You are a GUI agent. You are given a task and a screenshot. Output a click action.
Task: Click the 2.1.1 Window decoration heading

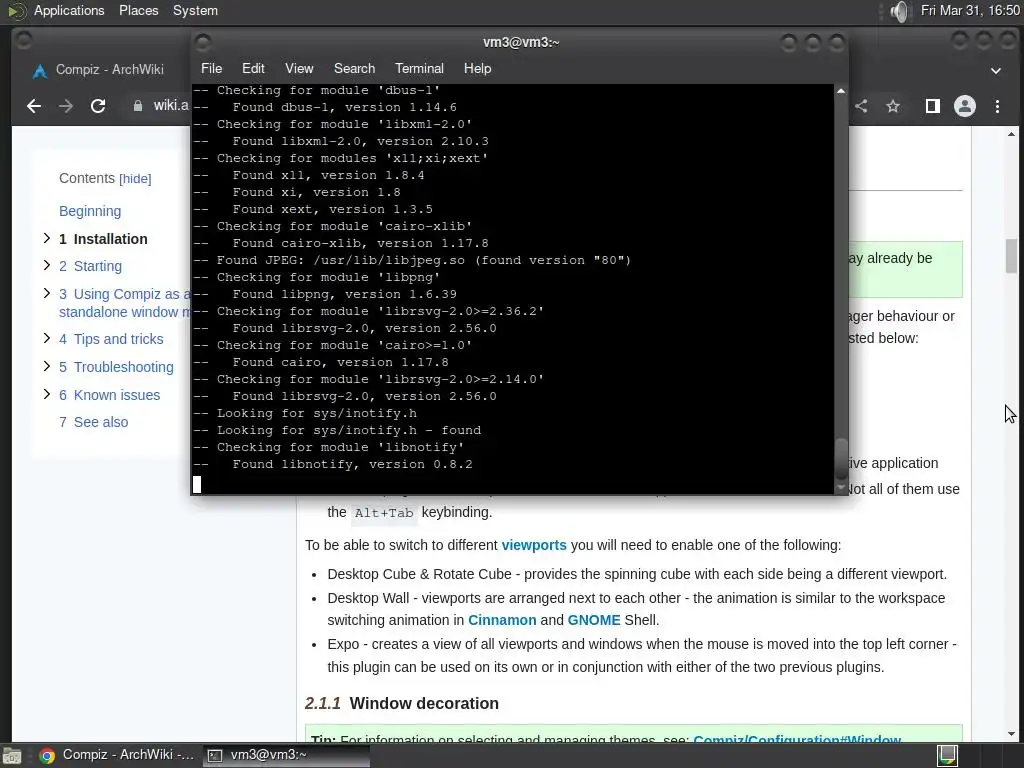point(402,703)
